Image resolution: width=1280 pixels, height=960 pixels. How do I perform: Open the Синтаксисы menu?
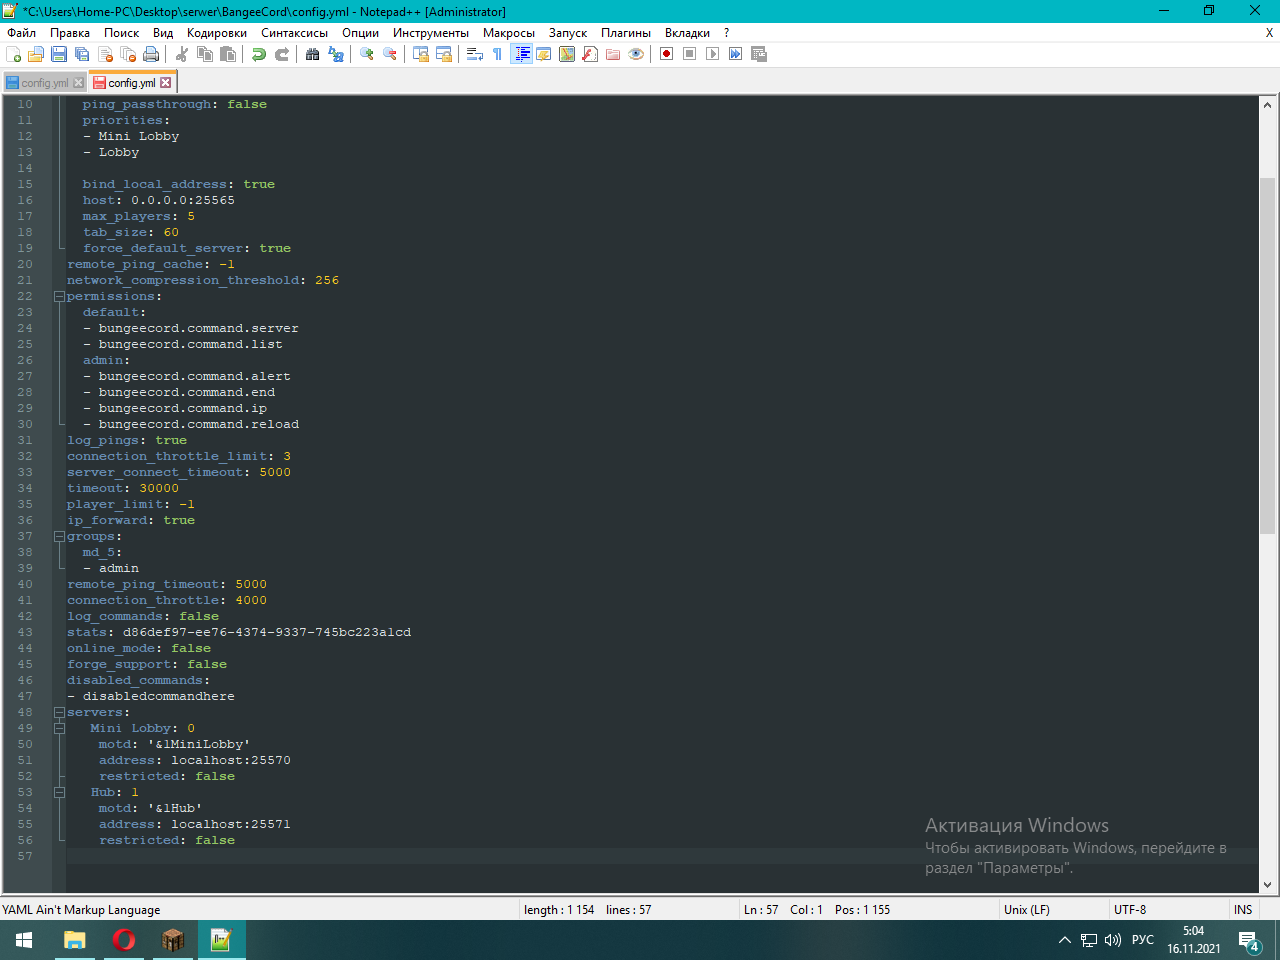click(295, 33)
